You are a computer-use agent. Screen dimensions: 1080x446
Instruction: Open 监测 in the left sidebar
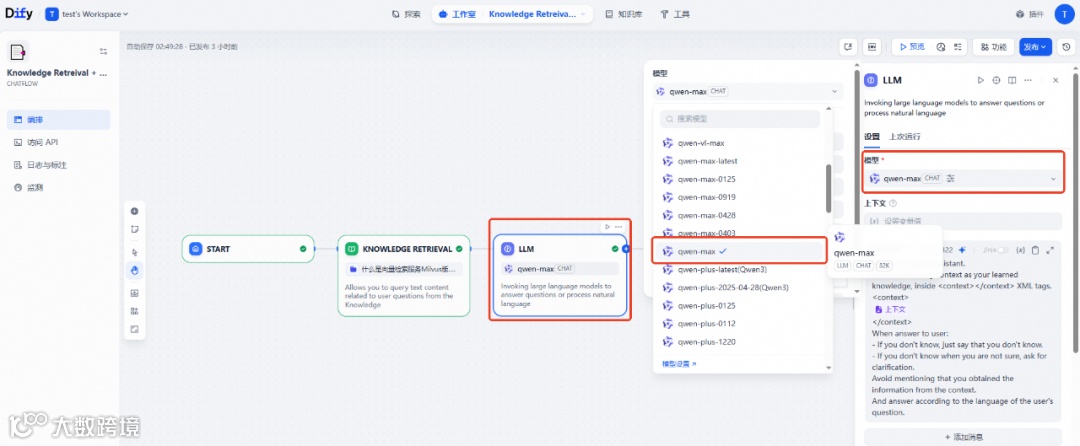pos(59,188)
